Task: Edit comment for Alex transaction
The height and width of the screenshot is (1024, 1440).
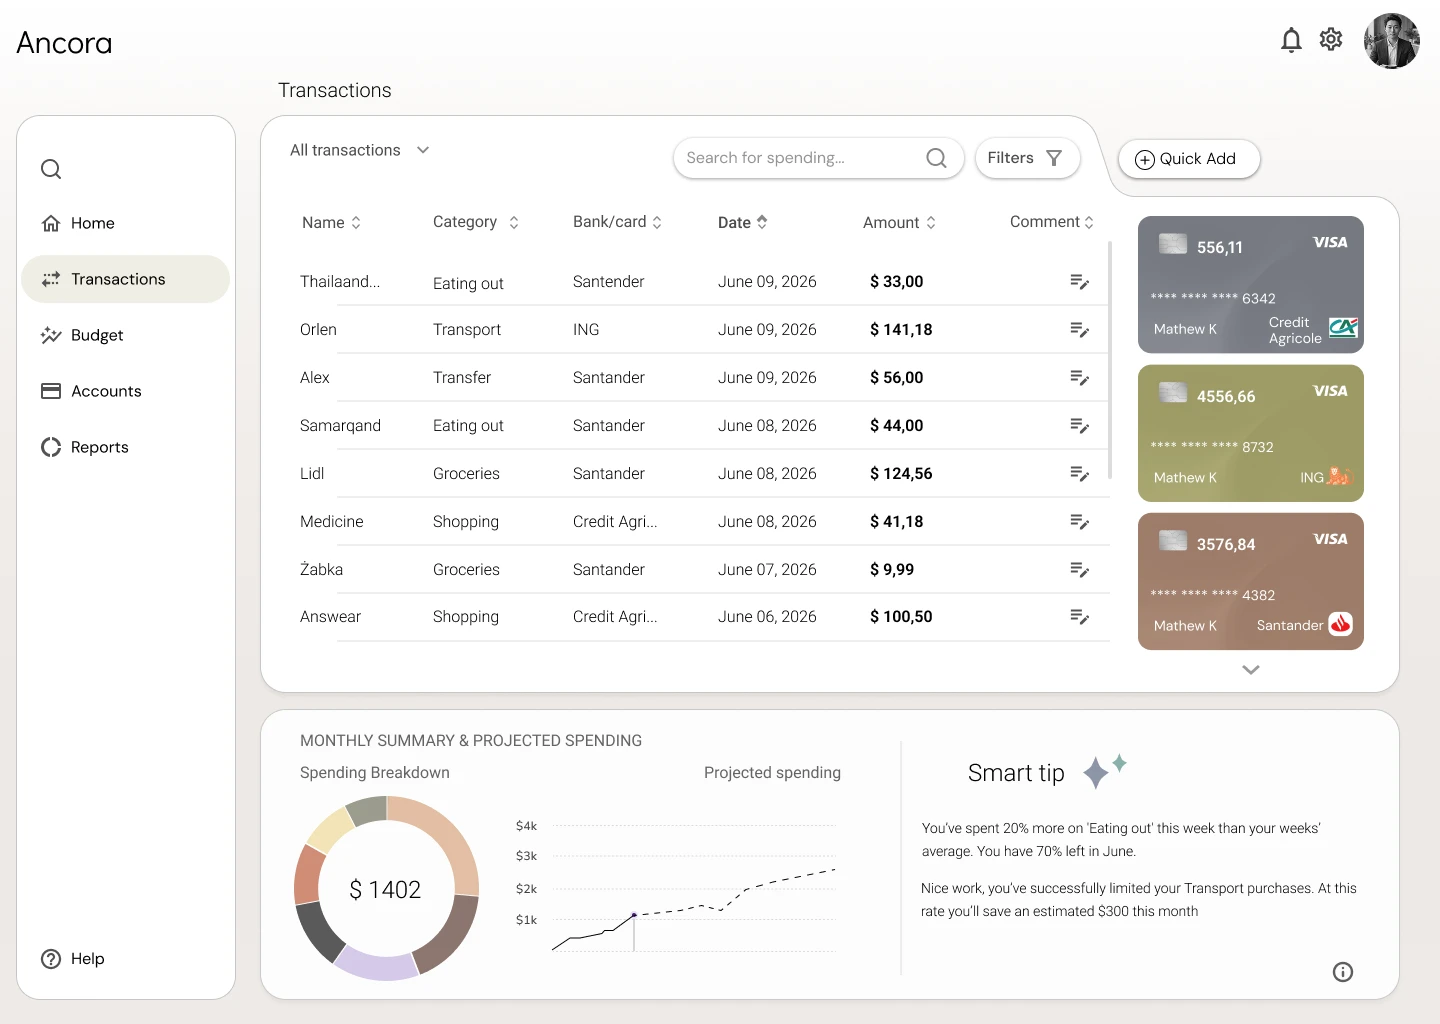Action: point(1079,378)
